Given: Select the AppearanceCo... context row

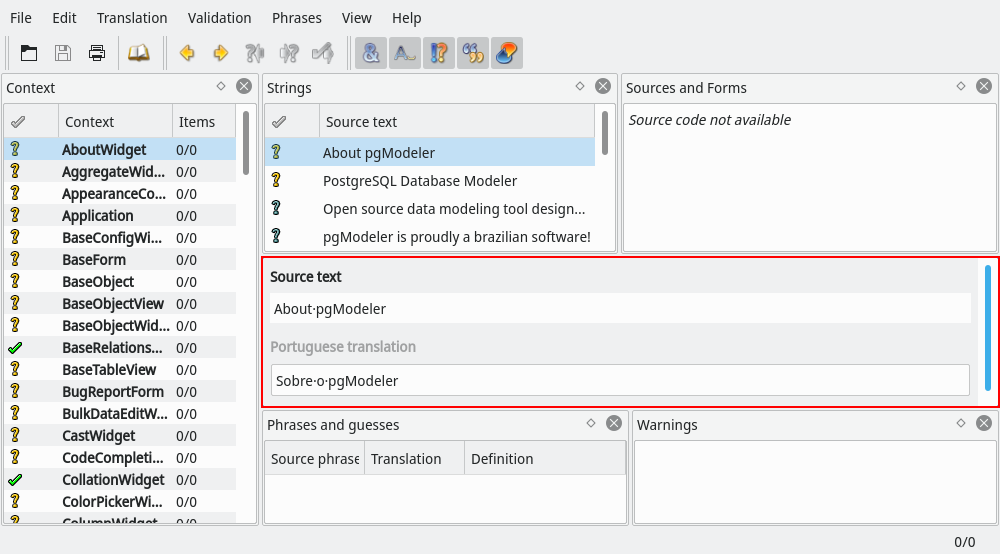Looking at the screenshot, I should [120, 193].
